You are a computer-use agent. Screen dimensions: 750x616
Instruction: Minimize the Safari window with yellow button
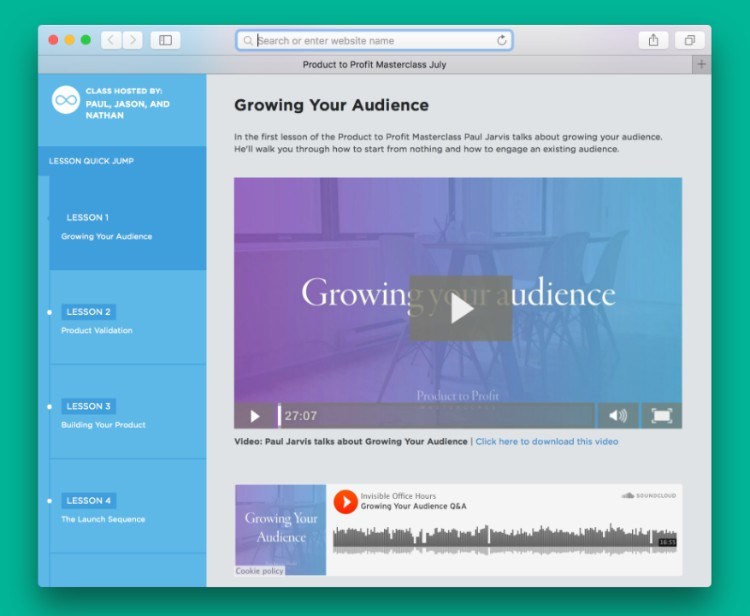point(70,40)
